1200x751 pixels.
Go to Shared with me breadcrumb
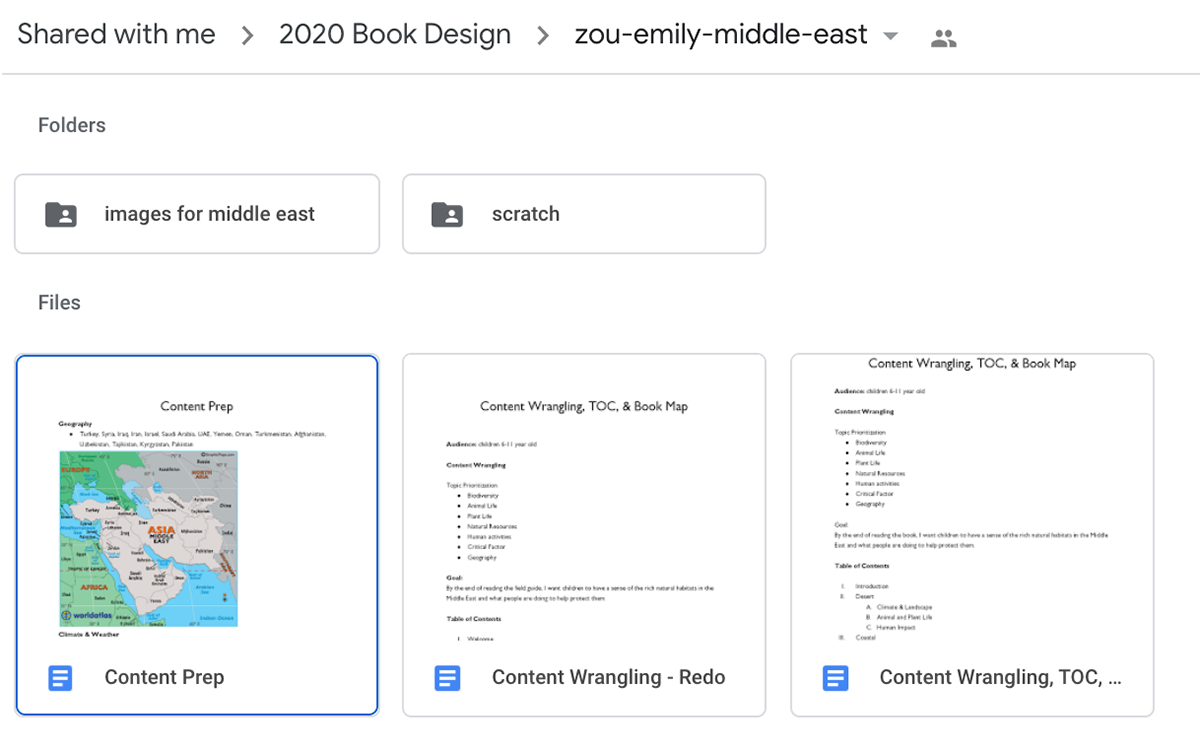click(116, 34)
